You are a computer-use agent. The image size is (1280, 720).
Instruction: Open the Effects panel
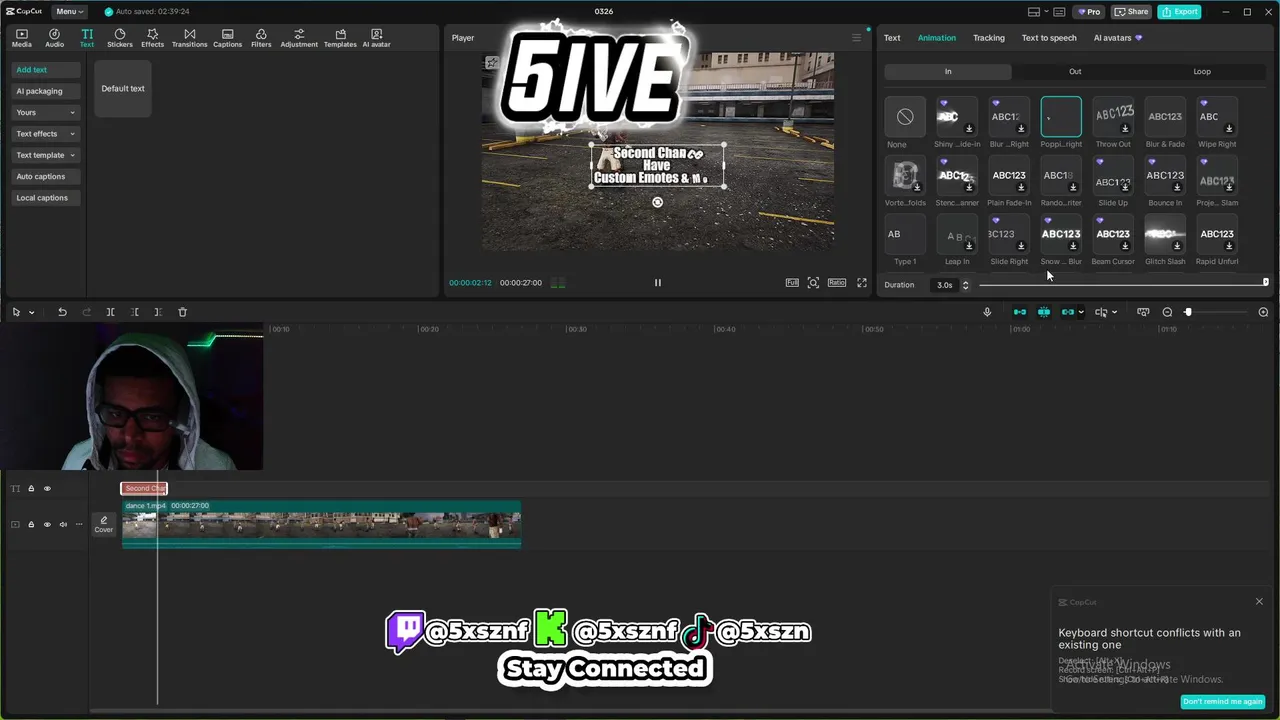coord(152,38)
